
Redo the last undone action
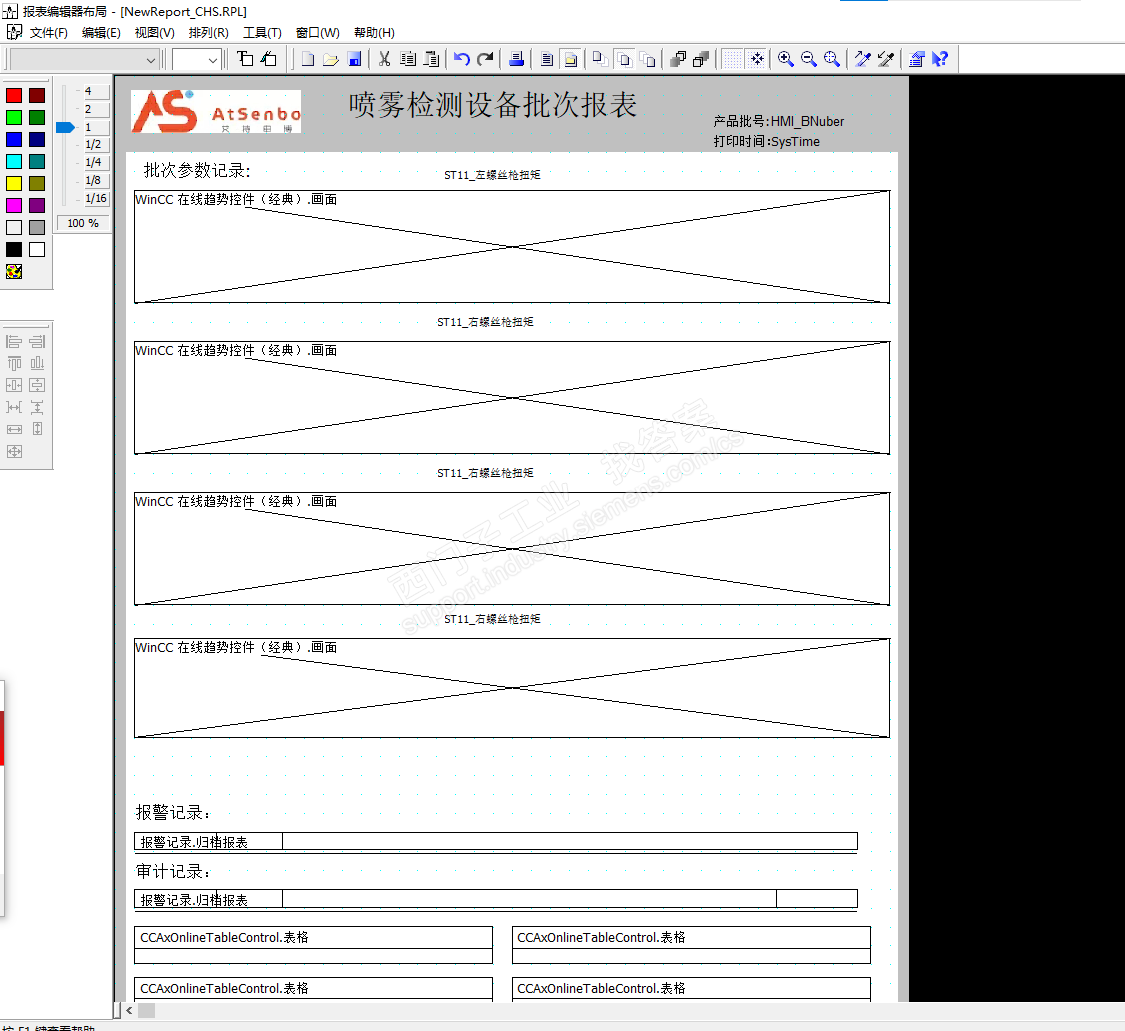click(x=486, y=59)
